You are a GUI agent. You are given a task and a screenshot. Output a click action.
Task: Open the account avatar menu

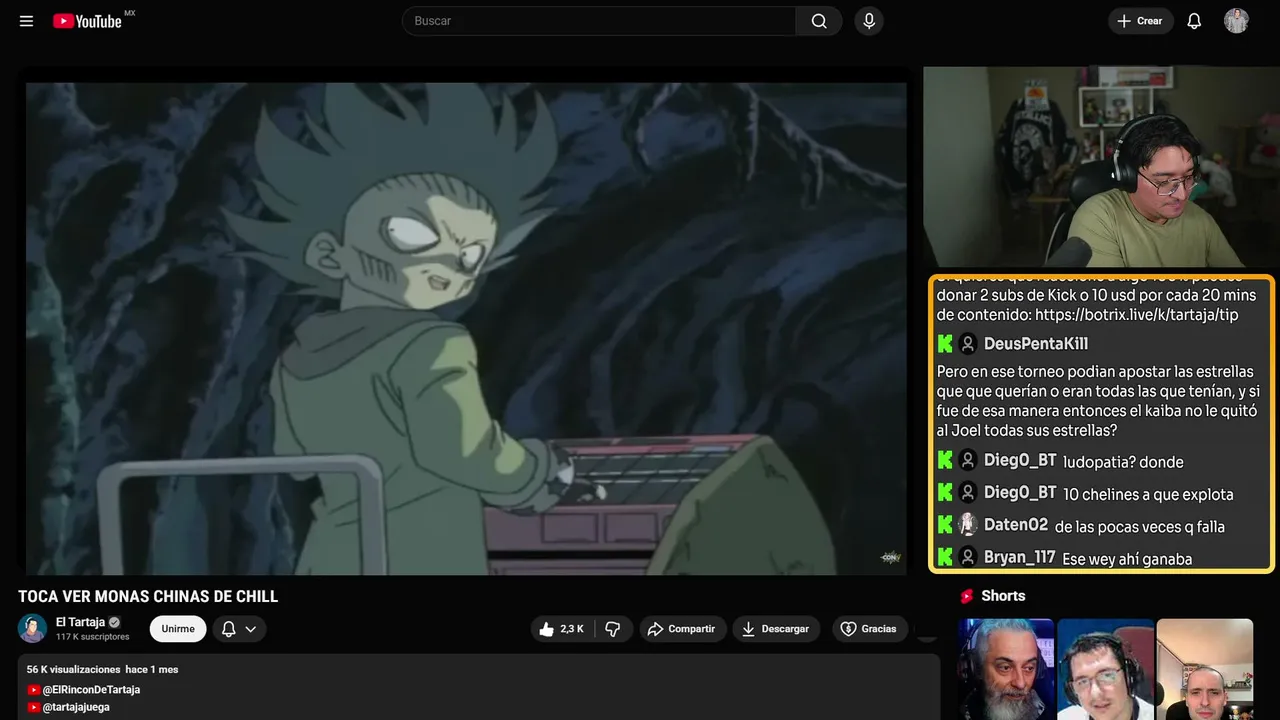(x=1236, y=21)
